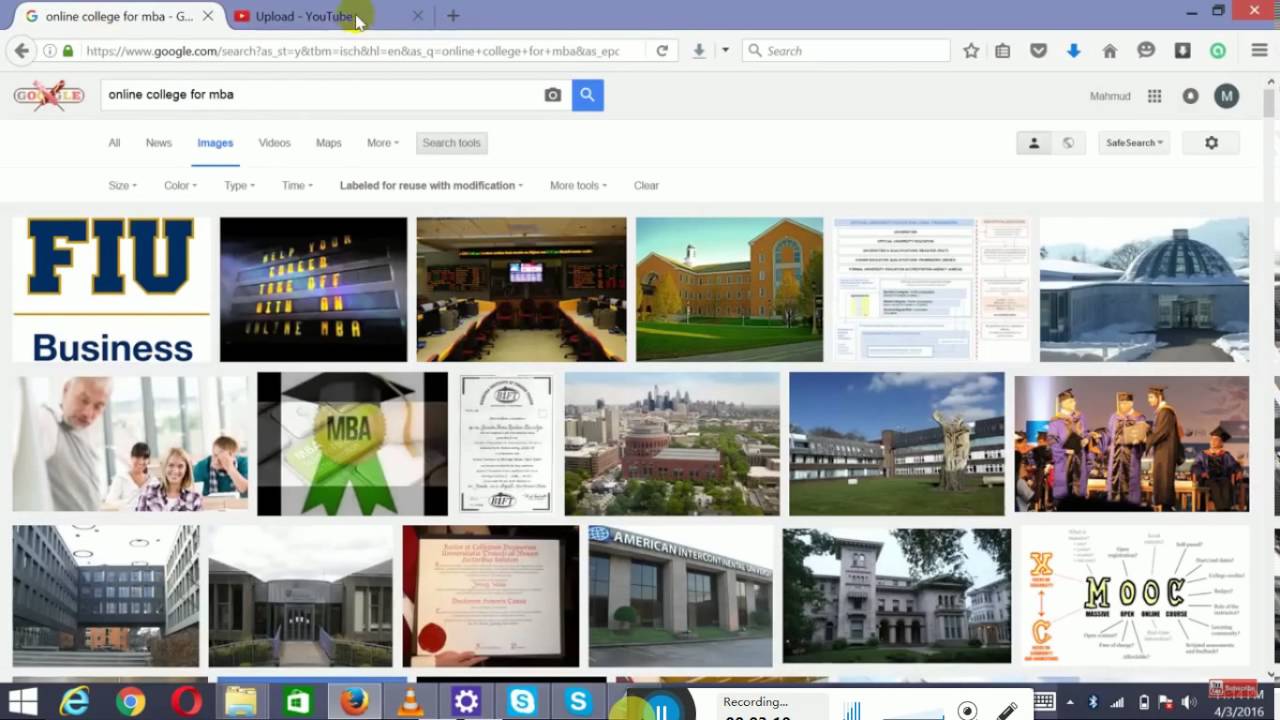Click the Google query field online college for mba

click(320, 95)
